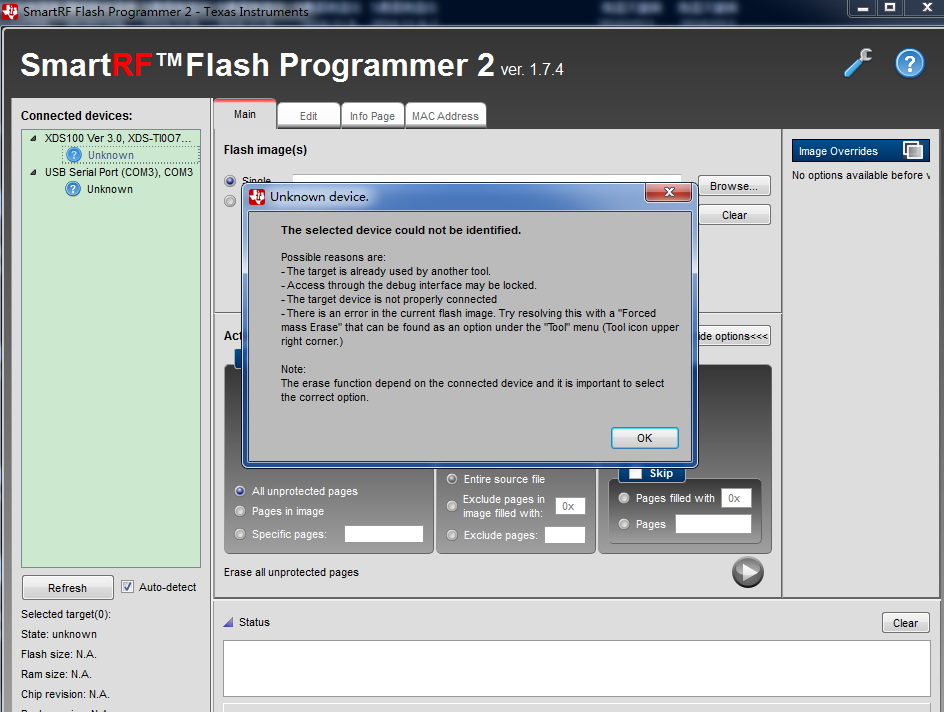Click the Pages input field under Skip
The width and height of the screenshot is (944, 712).
713,524
